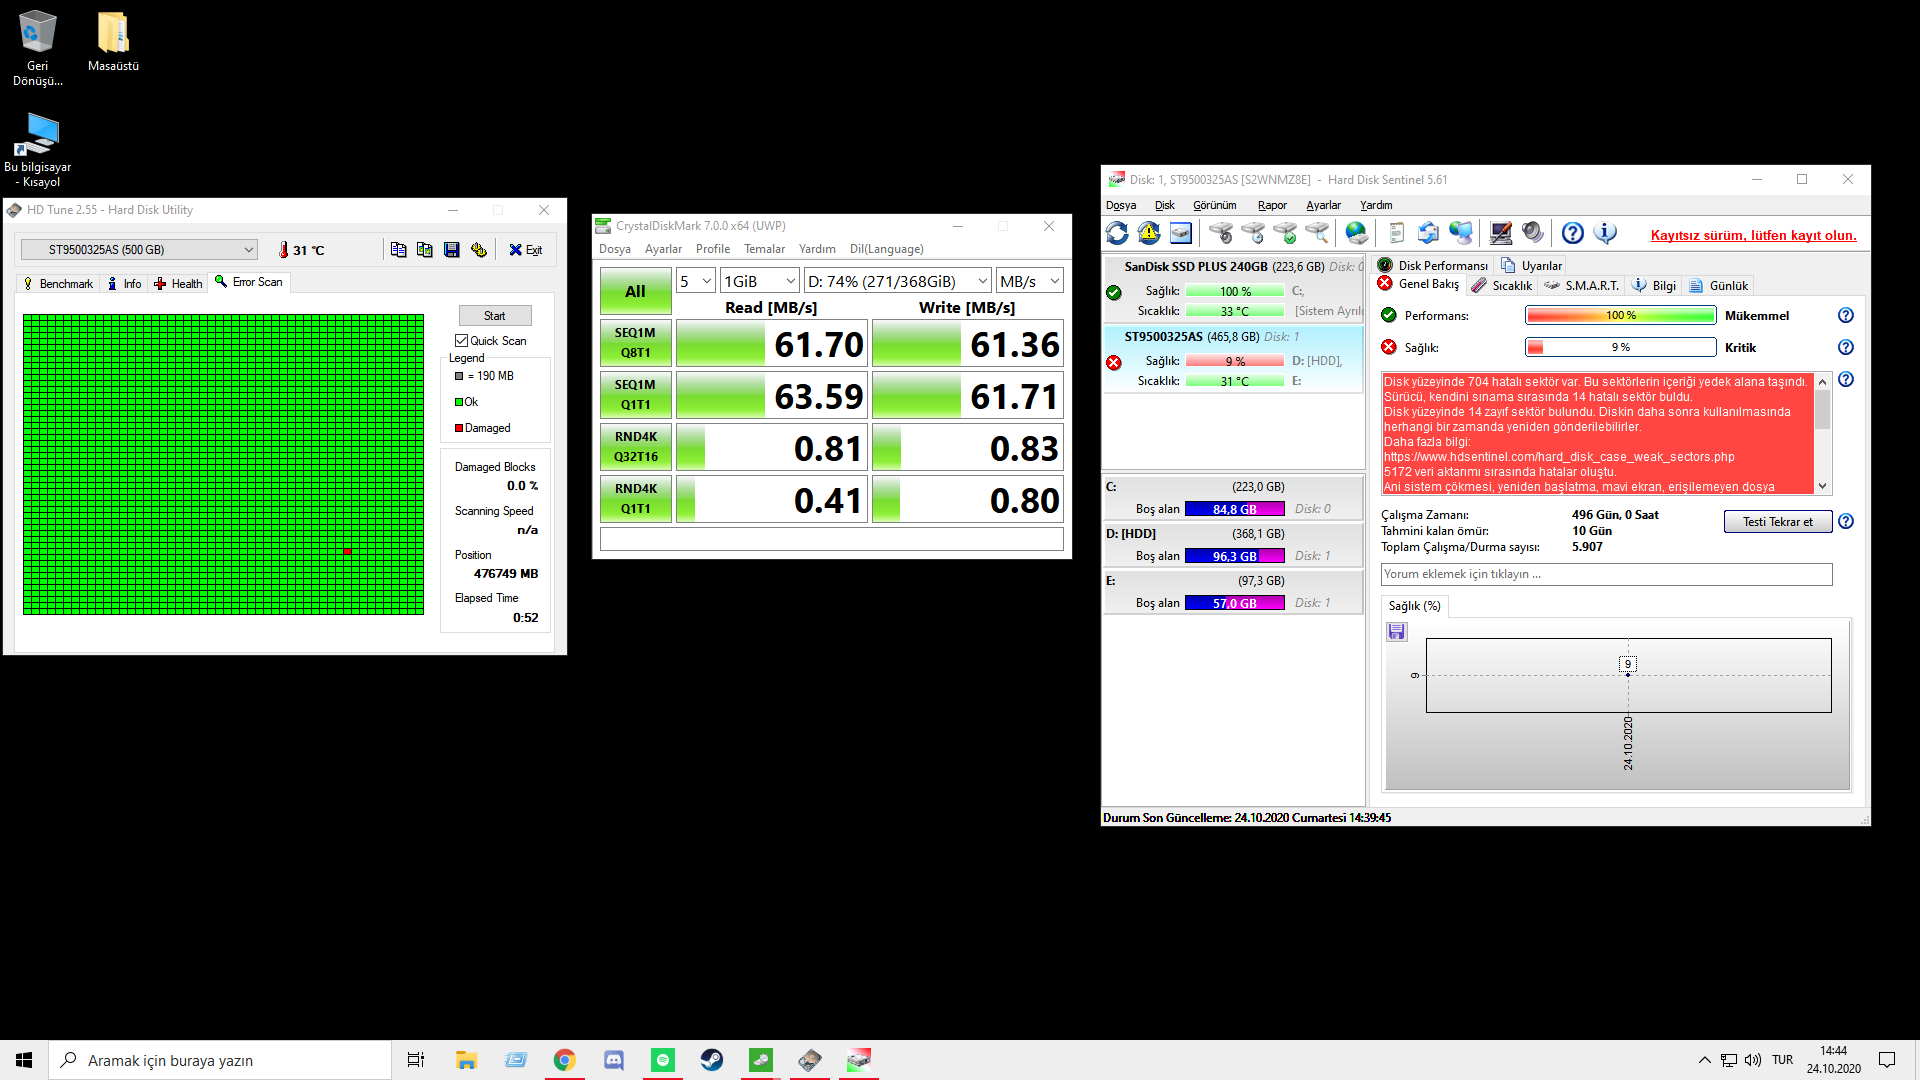Click HD Tune options wrench icon
This screenshot has height=1080, width=1920.
479,250
